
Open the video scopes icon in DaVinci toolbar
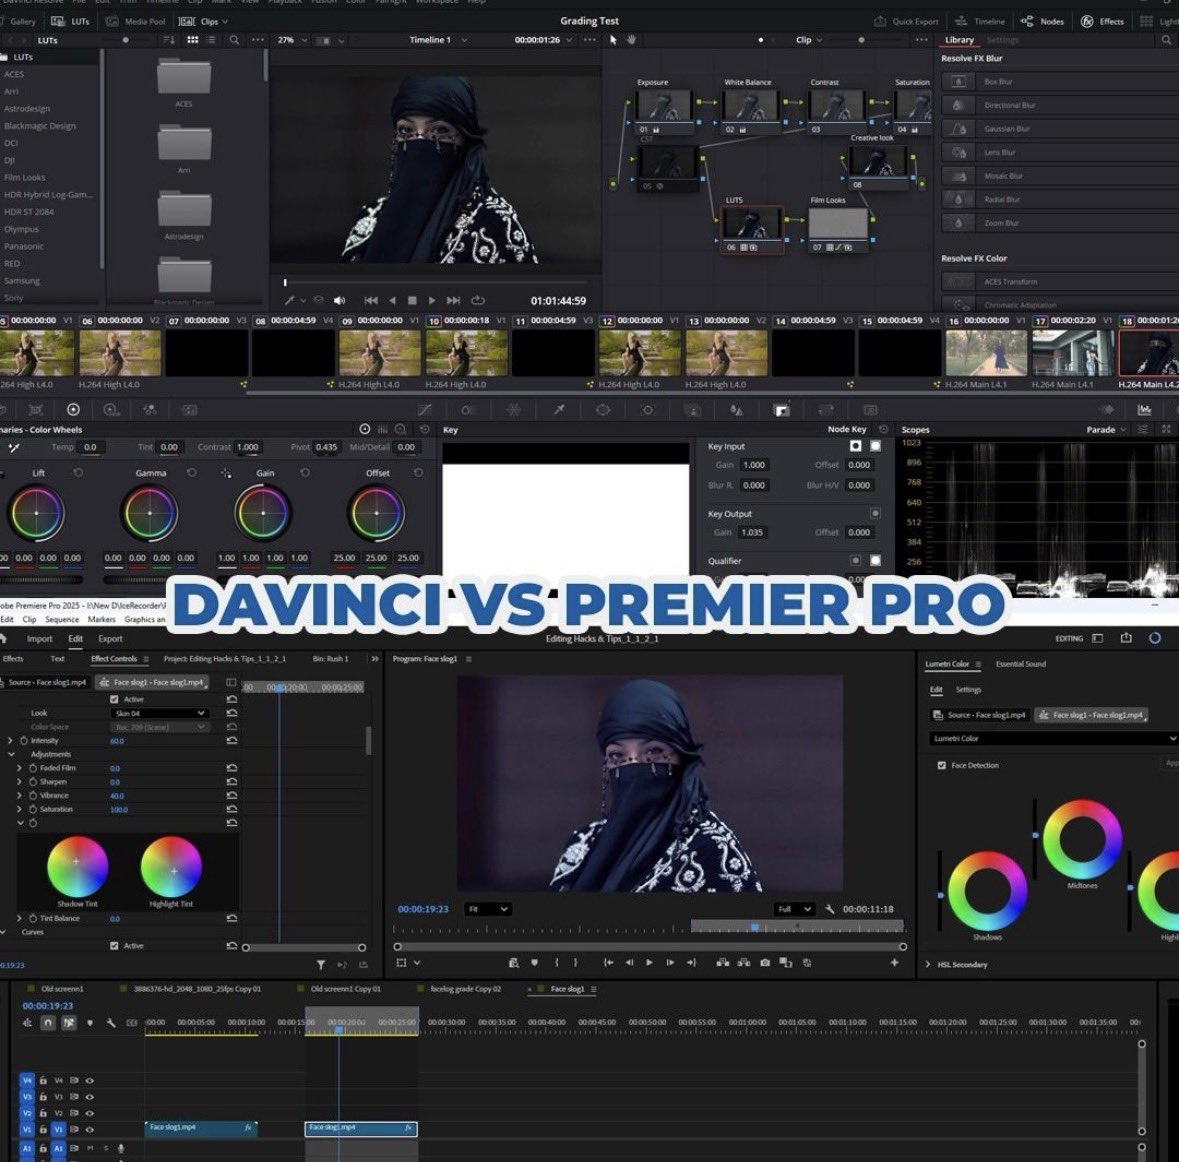1144,410
